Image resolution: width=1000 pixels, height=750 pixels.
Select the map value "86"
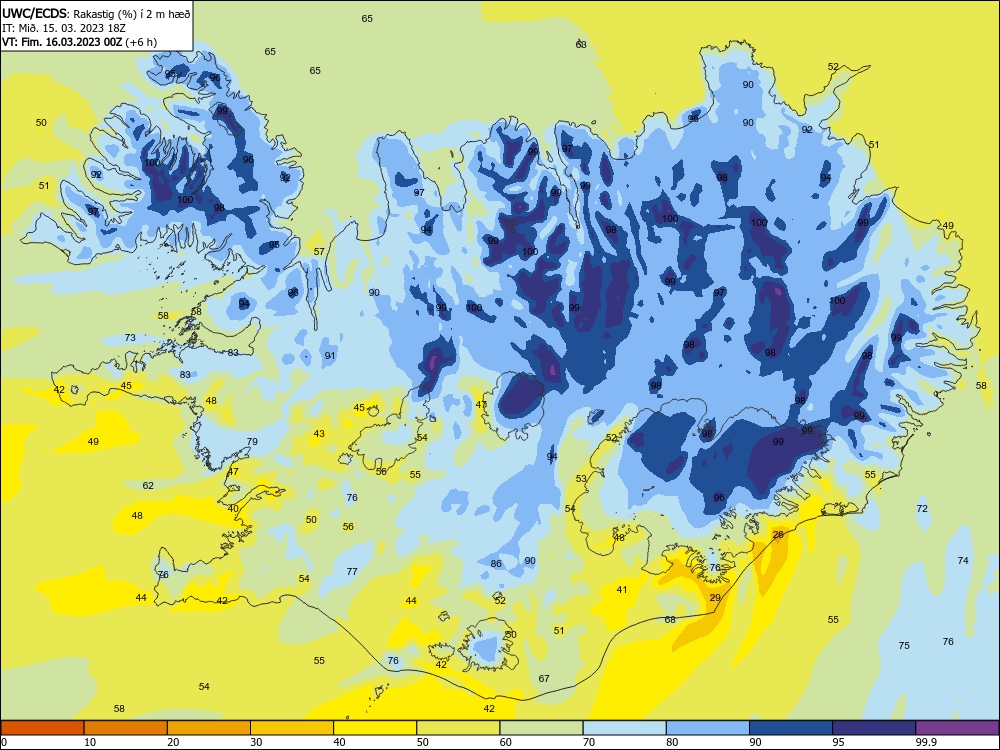pyautogui.click(x=496, y=563)
